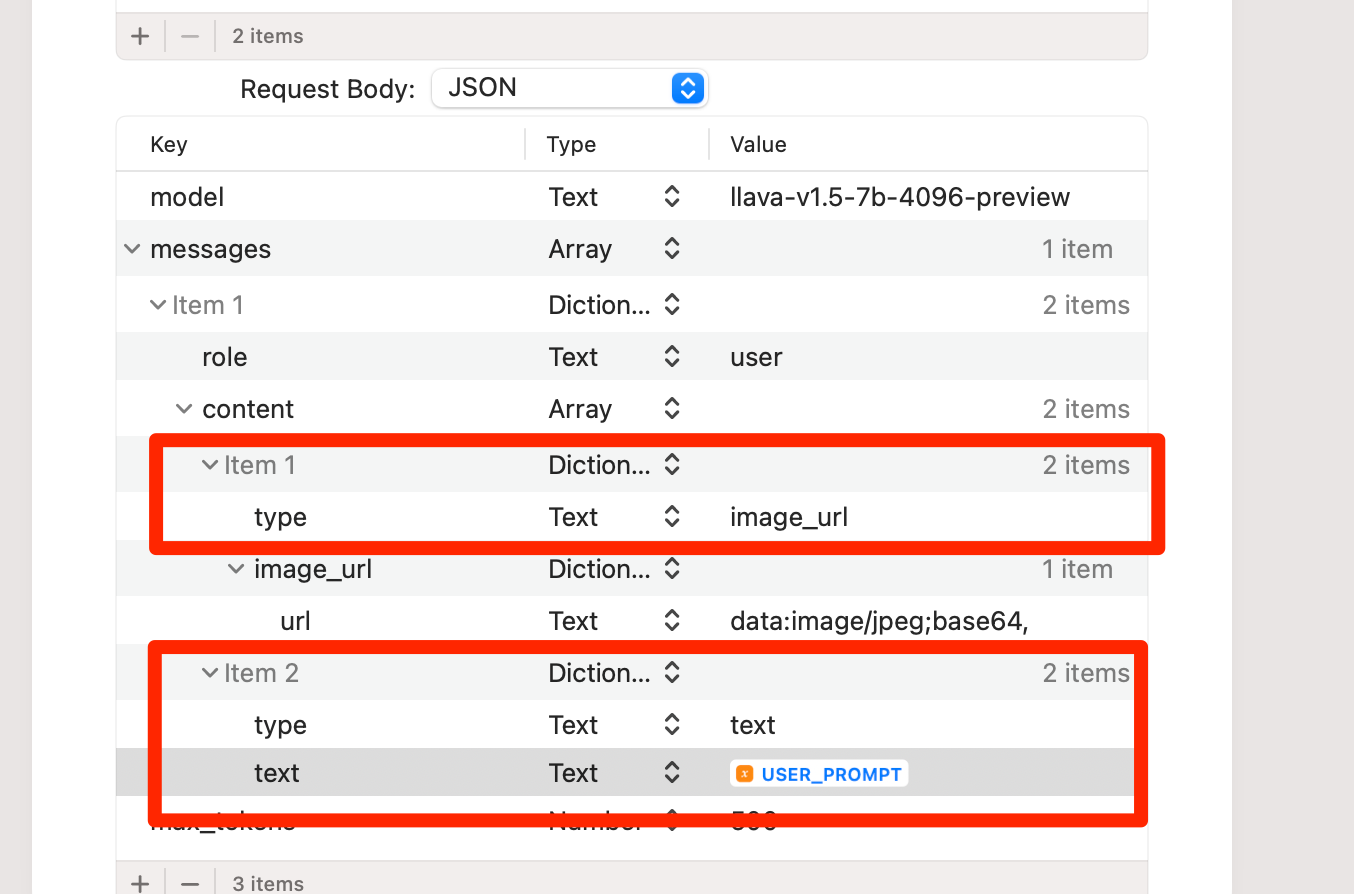The image size is (1354, 894).
Task: Click the user value in role row
Action: coord(756,356)
